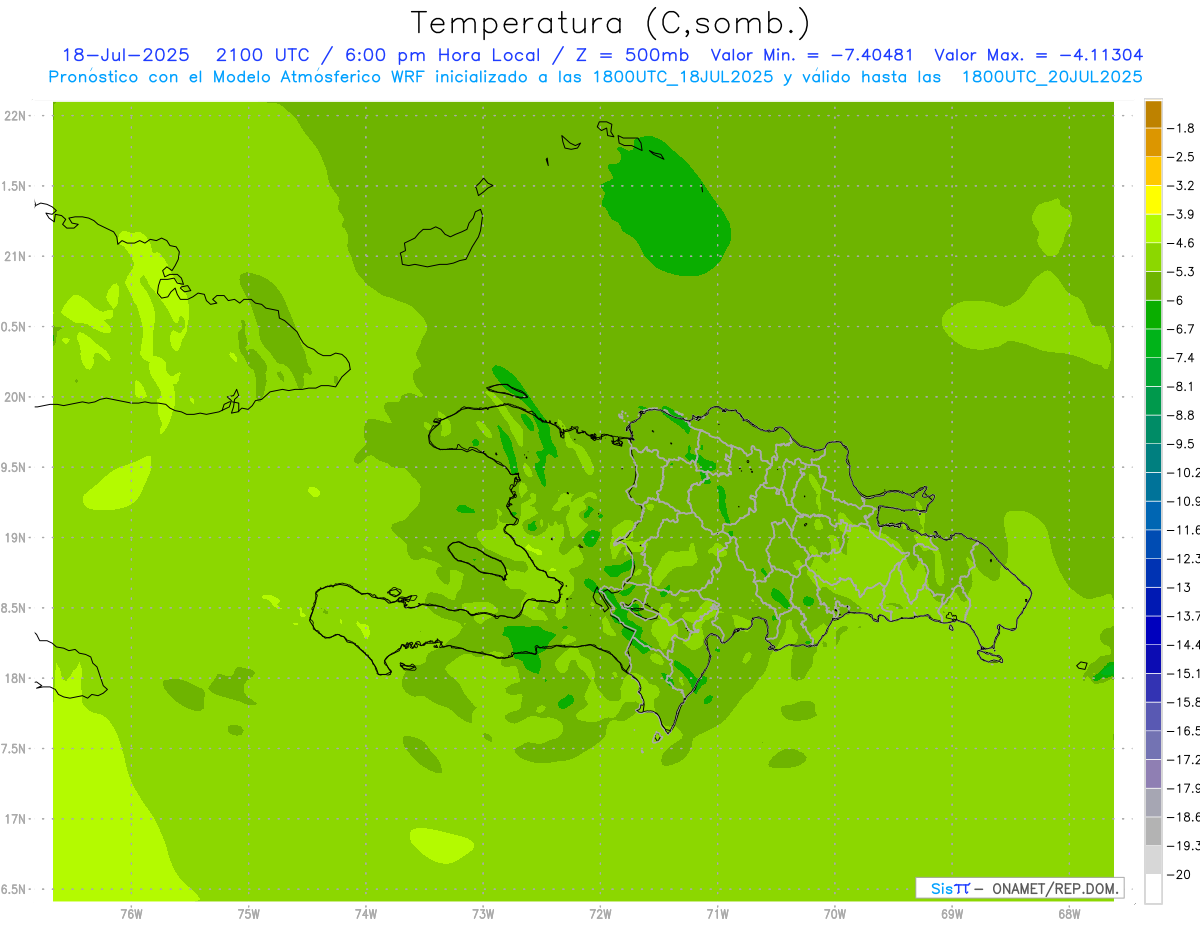Click the -1.8 colorbar value
This screenshot has height=927, width=1200.
coord(1180,128)
